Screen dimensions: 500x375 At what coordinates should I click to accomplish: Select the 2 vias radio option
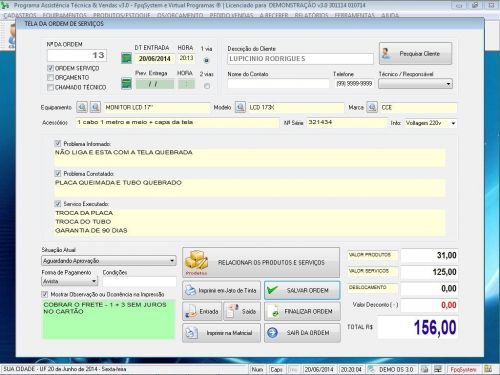pos(207,86)
